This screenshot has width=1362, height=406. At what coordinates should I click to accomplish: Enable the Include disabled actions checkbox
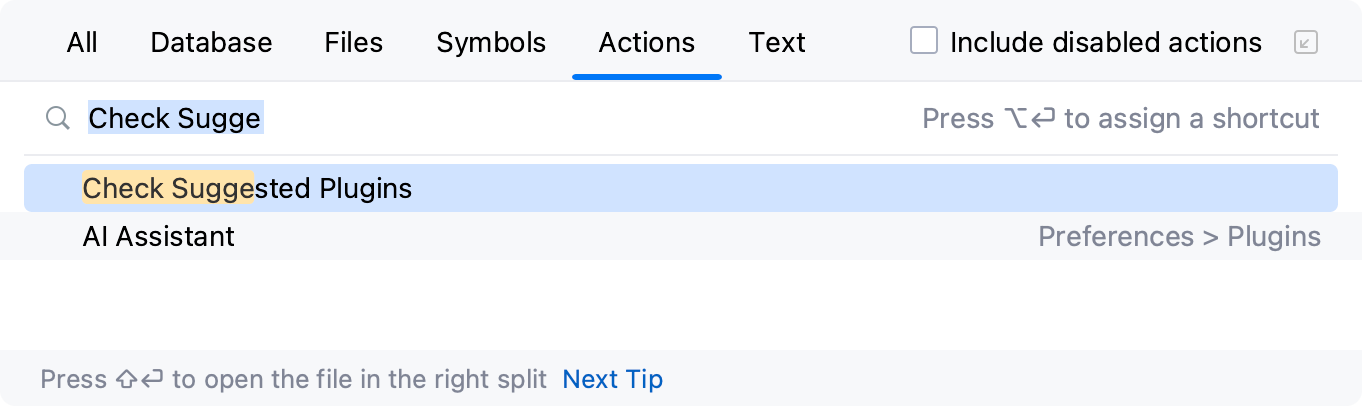[924, 42]
